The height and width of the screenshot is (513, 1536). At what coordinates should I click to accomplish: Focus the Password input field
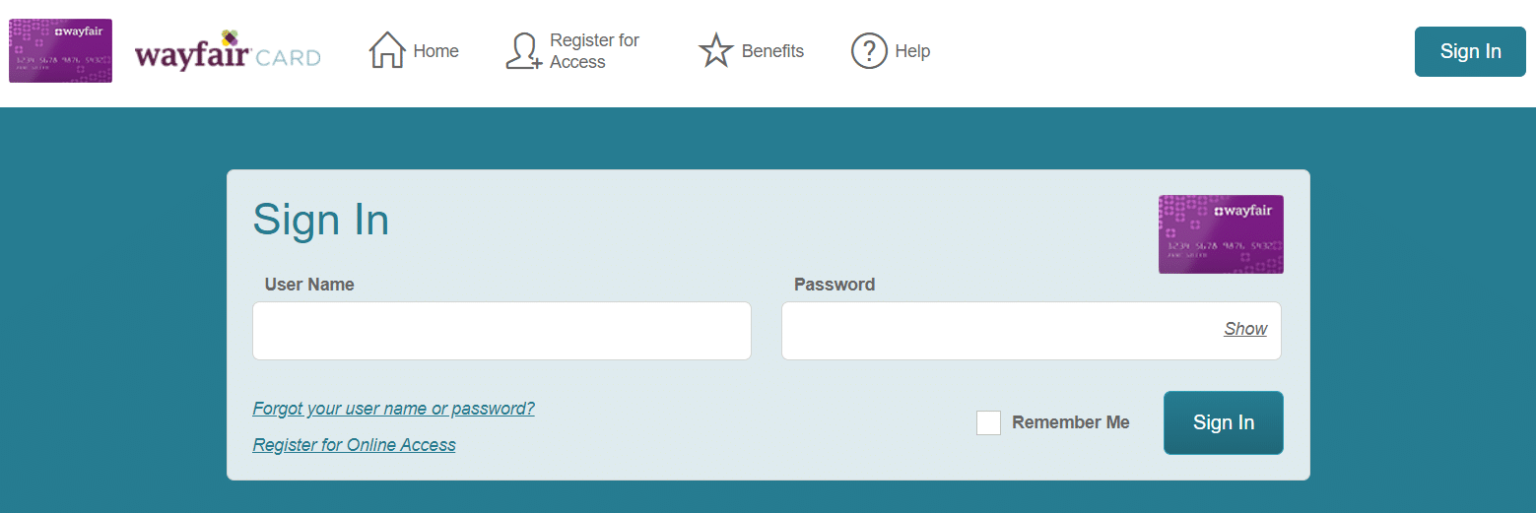(x=1031, y=331)
